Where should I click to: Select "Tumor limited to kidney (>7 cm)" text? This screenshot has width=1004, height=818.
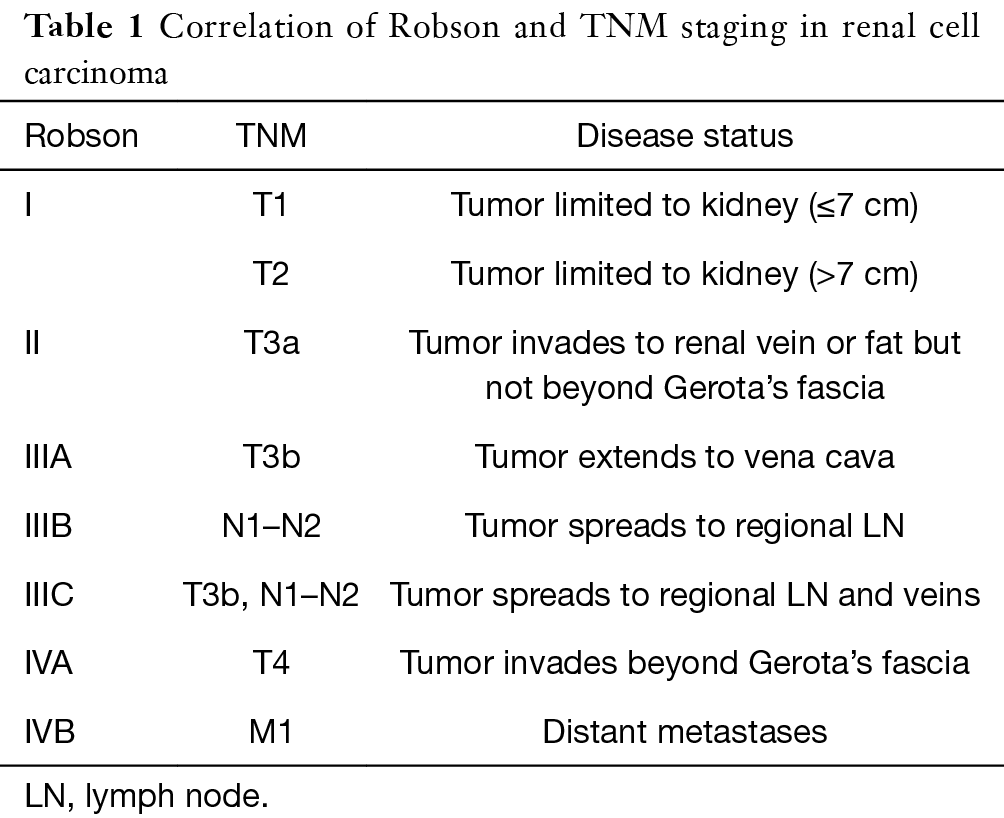(684, 273)
